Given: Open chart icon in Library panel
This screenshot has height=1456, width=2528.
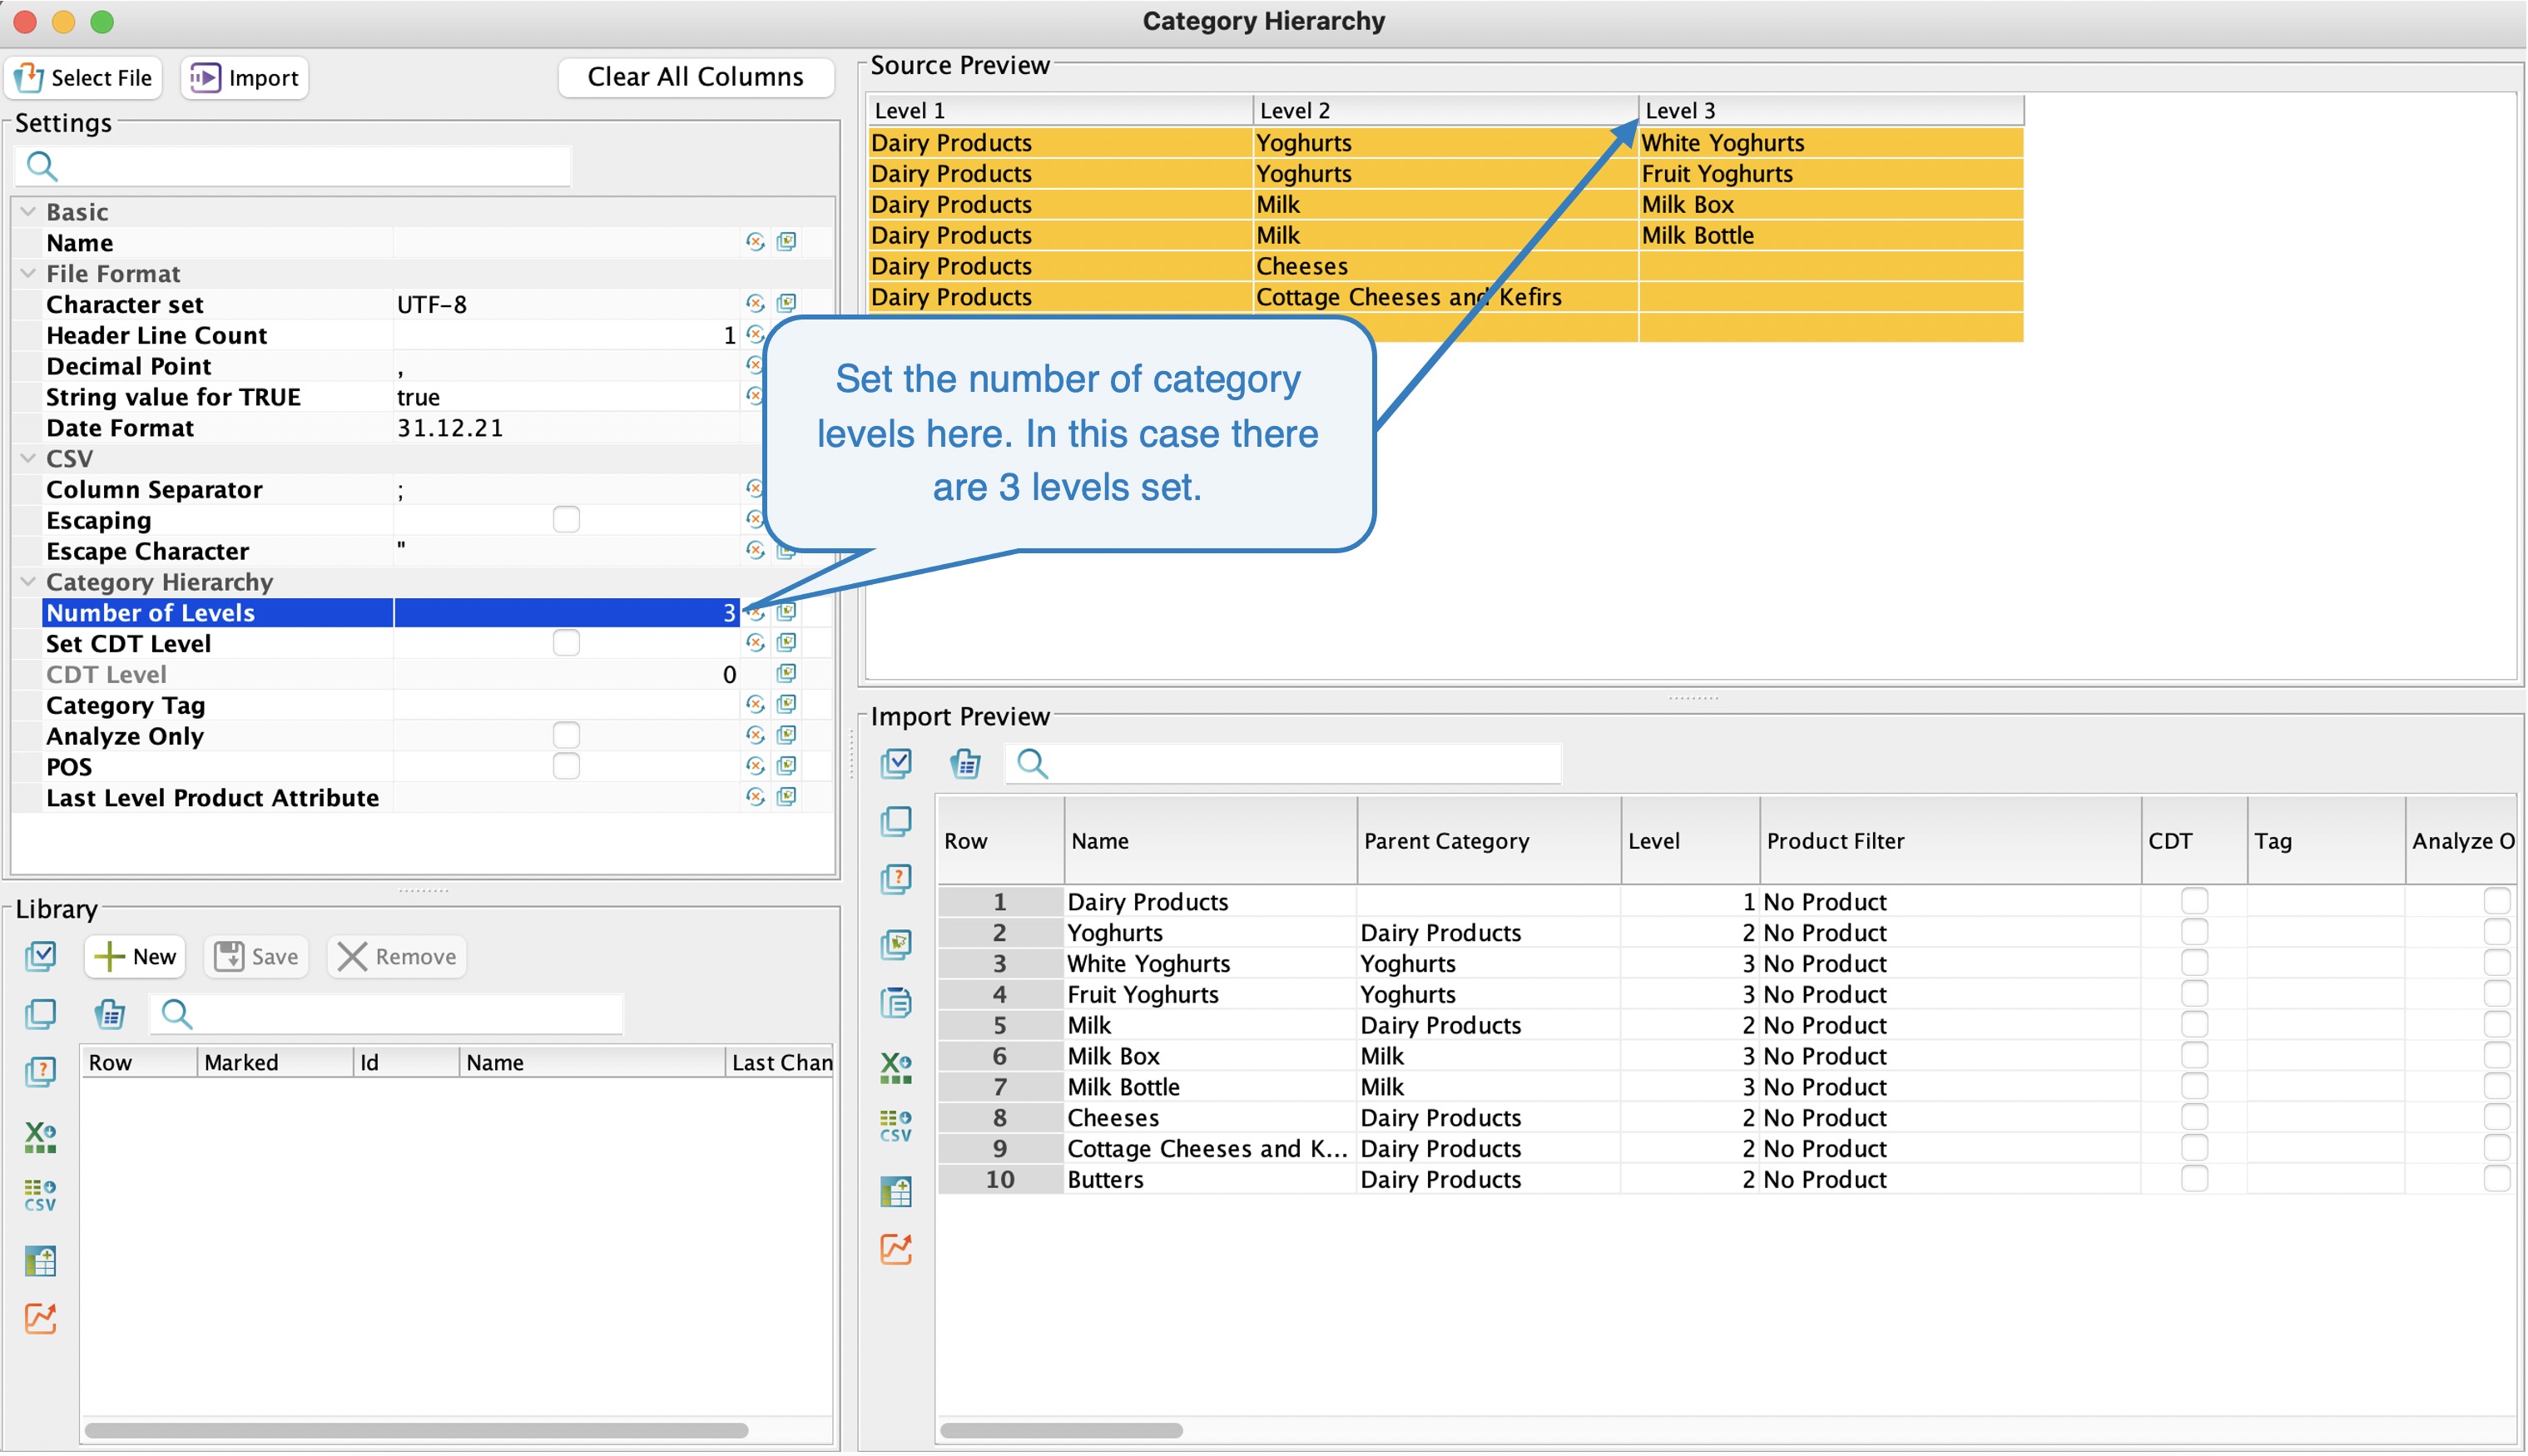Looking at the screenshot, I should pyautogui.click(x=41, y=1319).
